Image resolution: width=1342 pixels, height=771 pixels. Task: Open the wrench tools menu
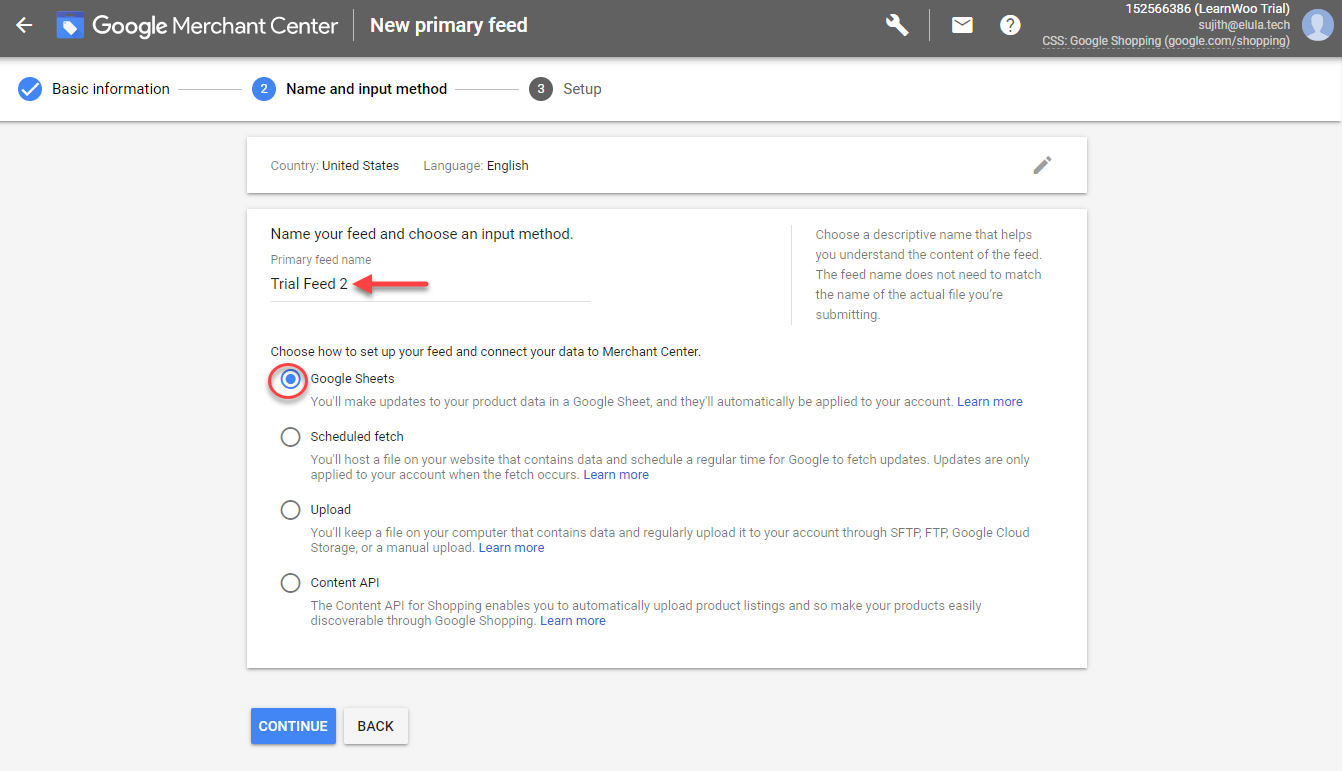coord(897,26)
